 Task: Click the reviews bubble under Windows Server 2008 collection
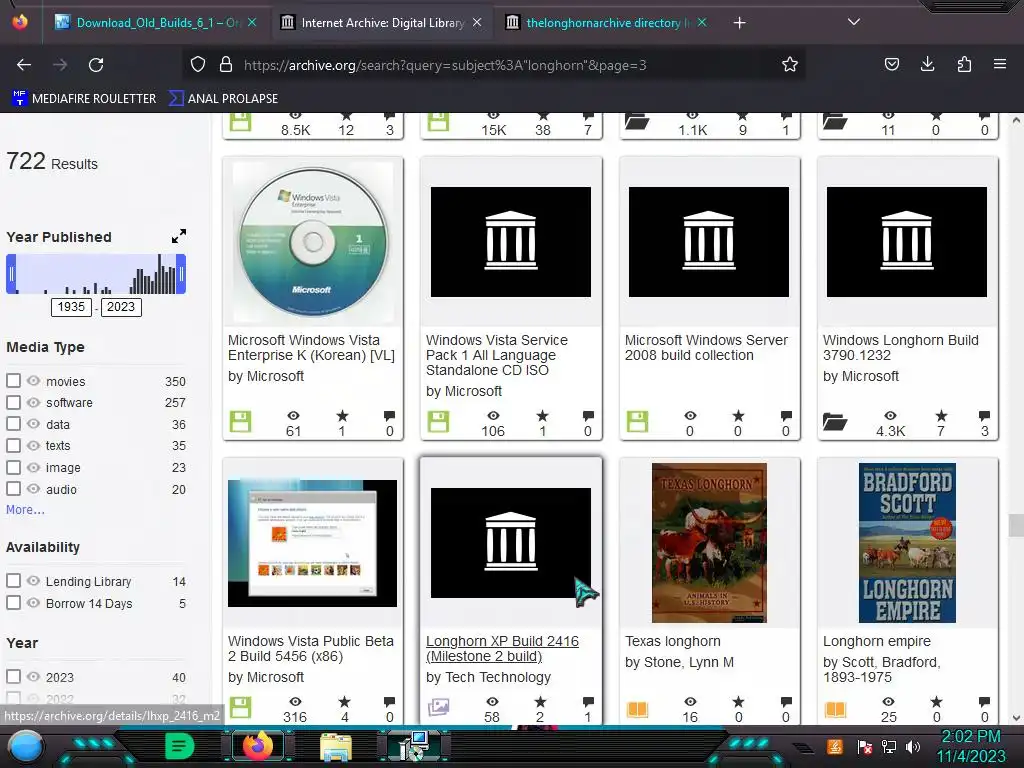pos(786,416)
